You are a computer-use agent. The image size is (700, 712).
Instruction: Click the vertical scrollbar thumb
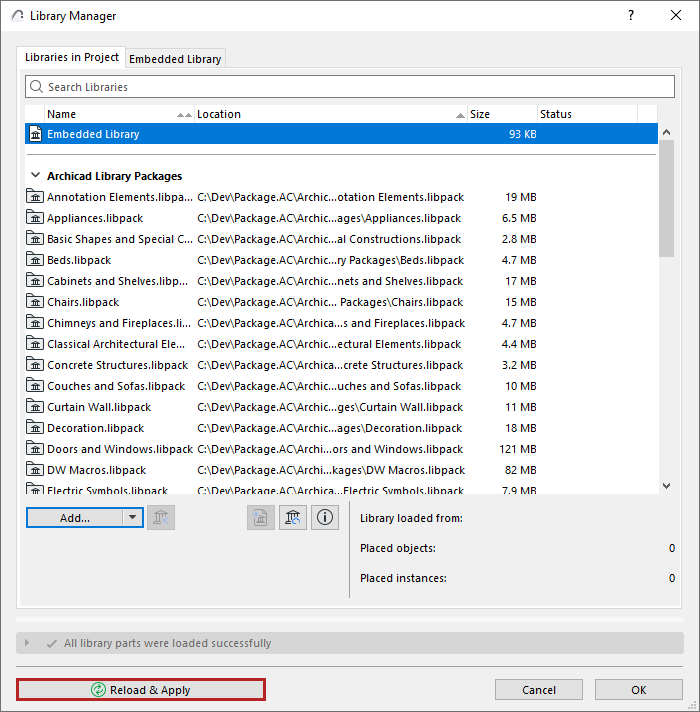point(666,198)
